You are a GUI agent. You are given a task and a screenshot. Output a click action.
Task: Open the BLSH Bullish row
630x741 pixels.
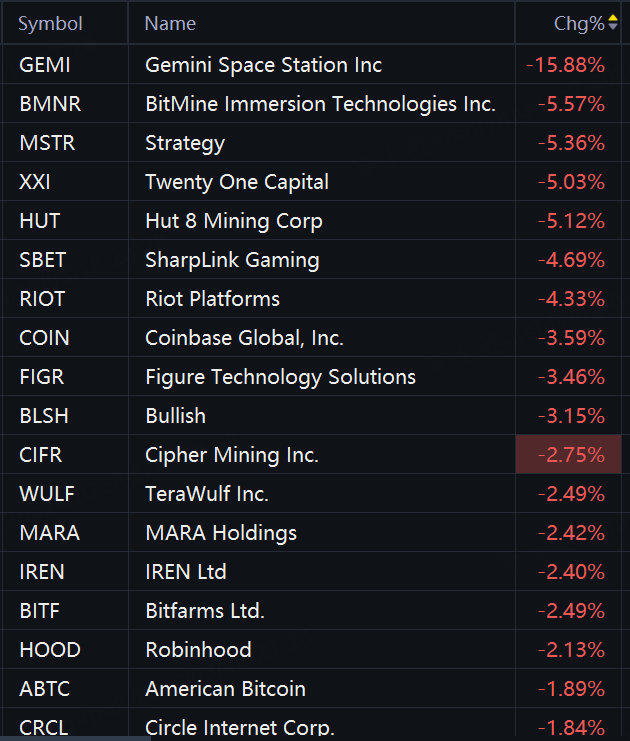click(x=175, y=416)
